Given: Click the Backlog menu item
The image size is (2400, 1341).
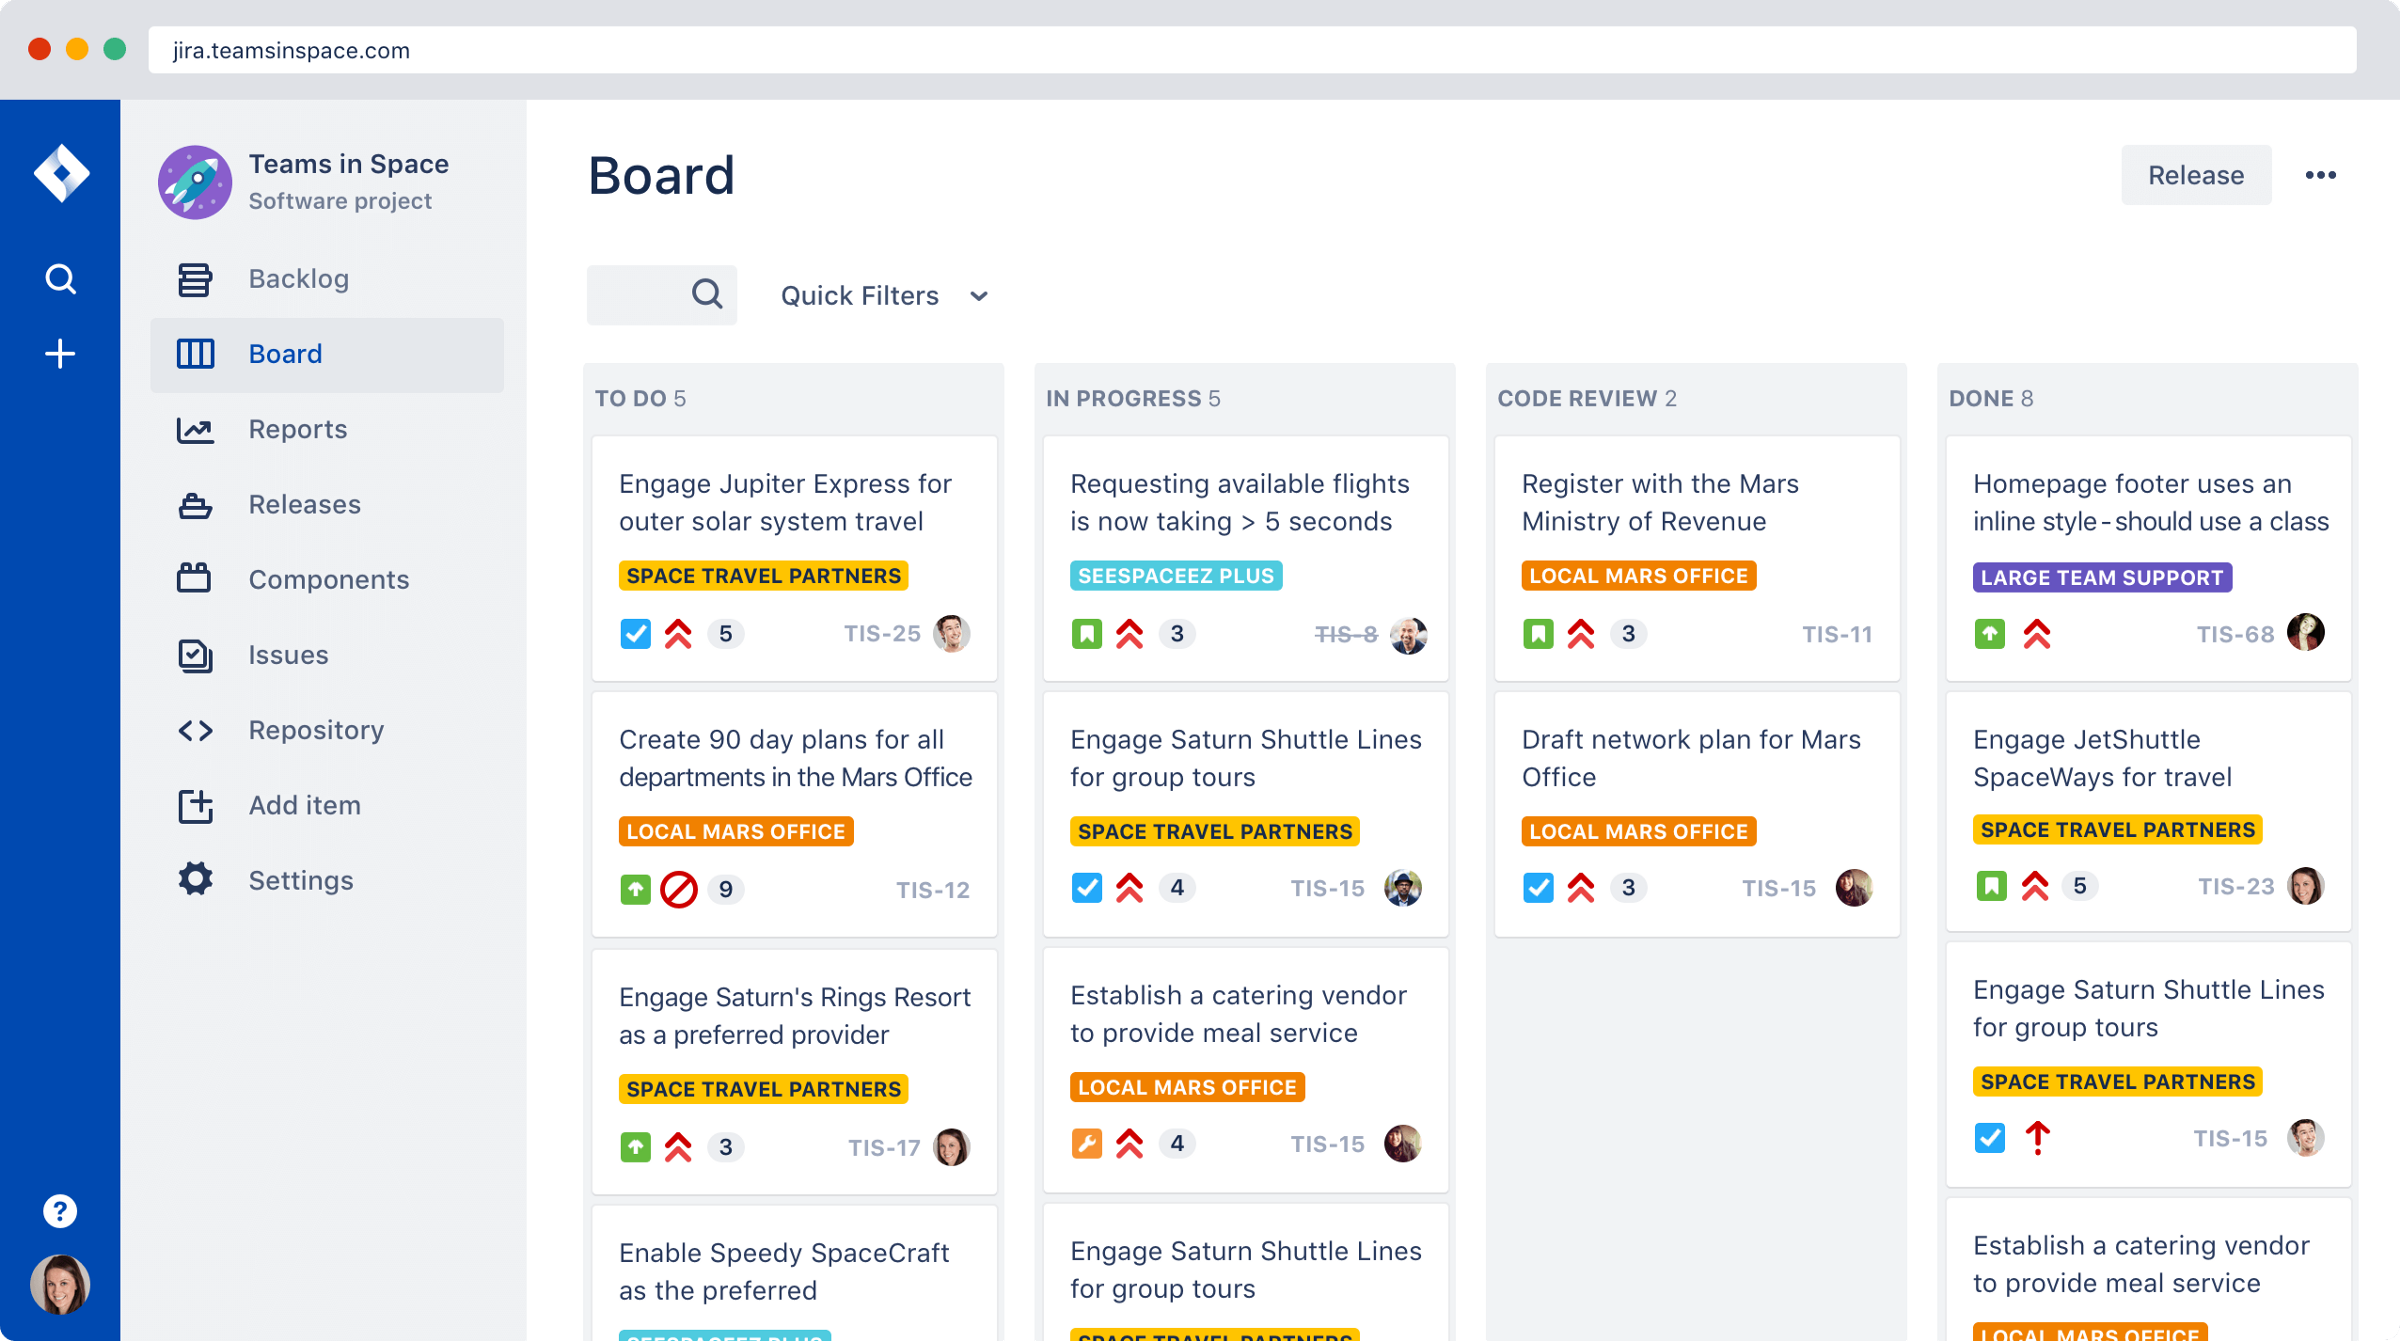Looking at the screenshot, I should (x=297, y=277).
